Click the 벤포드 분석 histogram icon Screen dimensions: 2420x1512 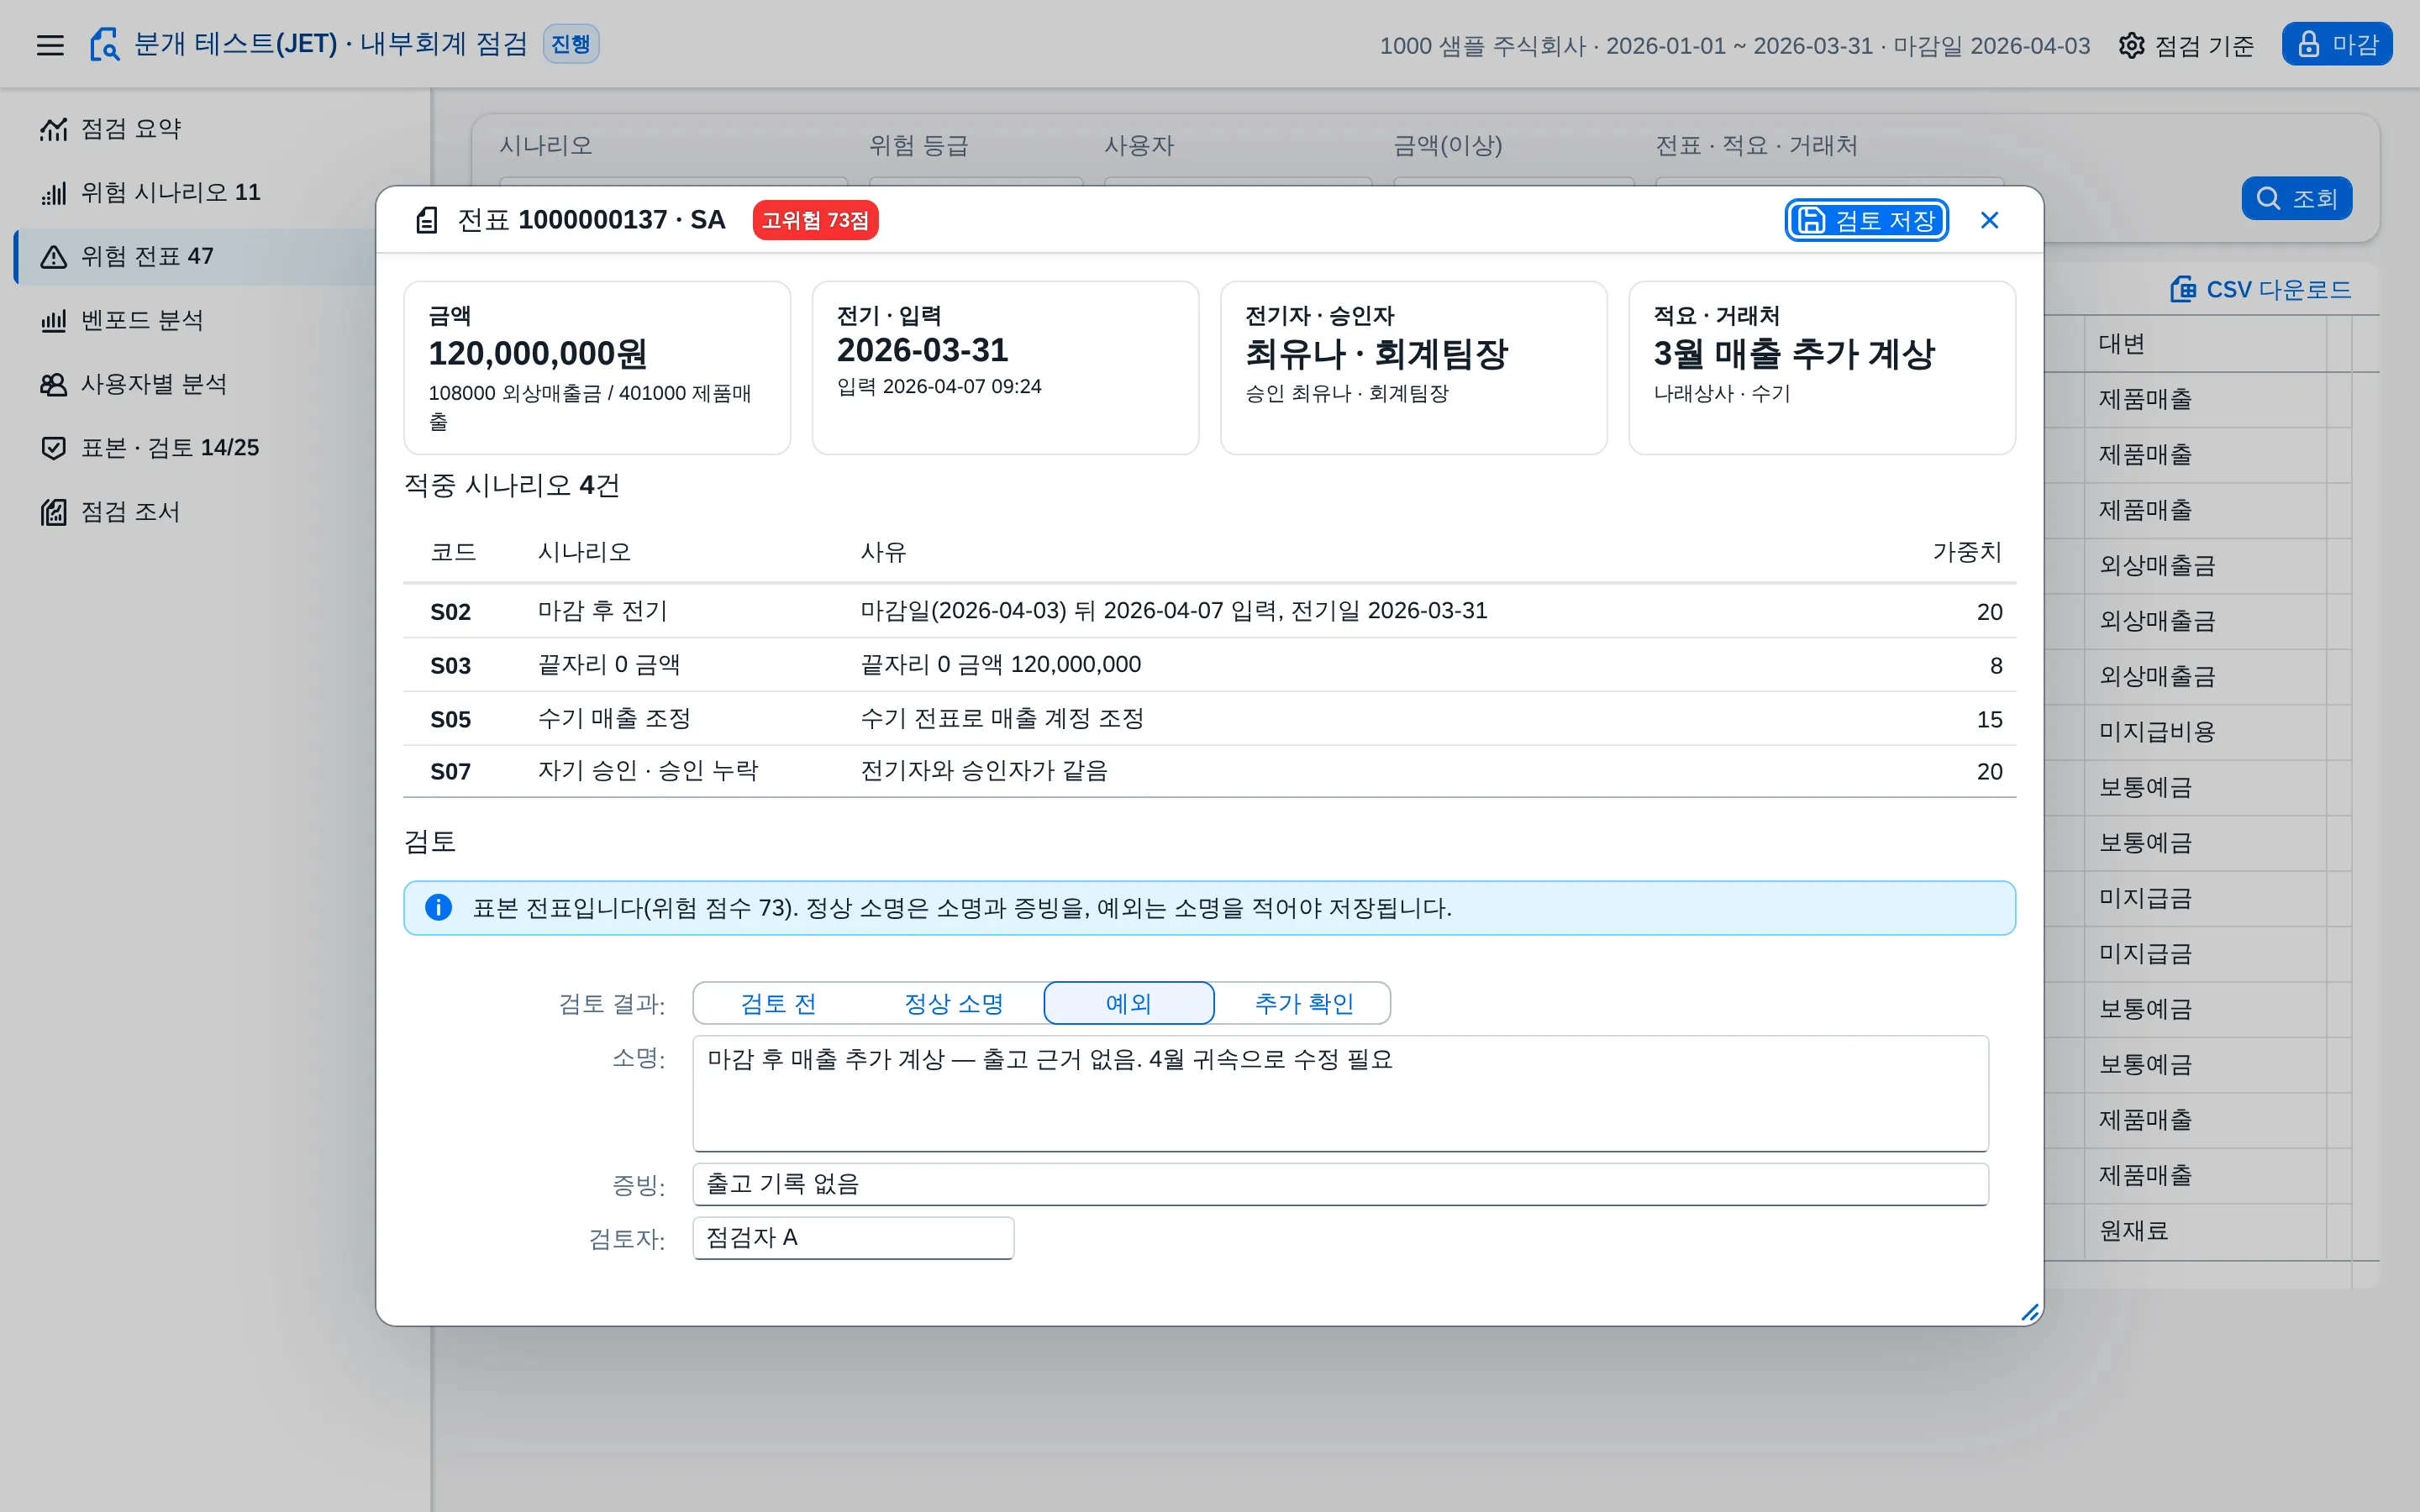(54, 321)
